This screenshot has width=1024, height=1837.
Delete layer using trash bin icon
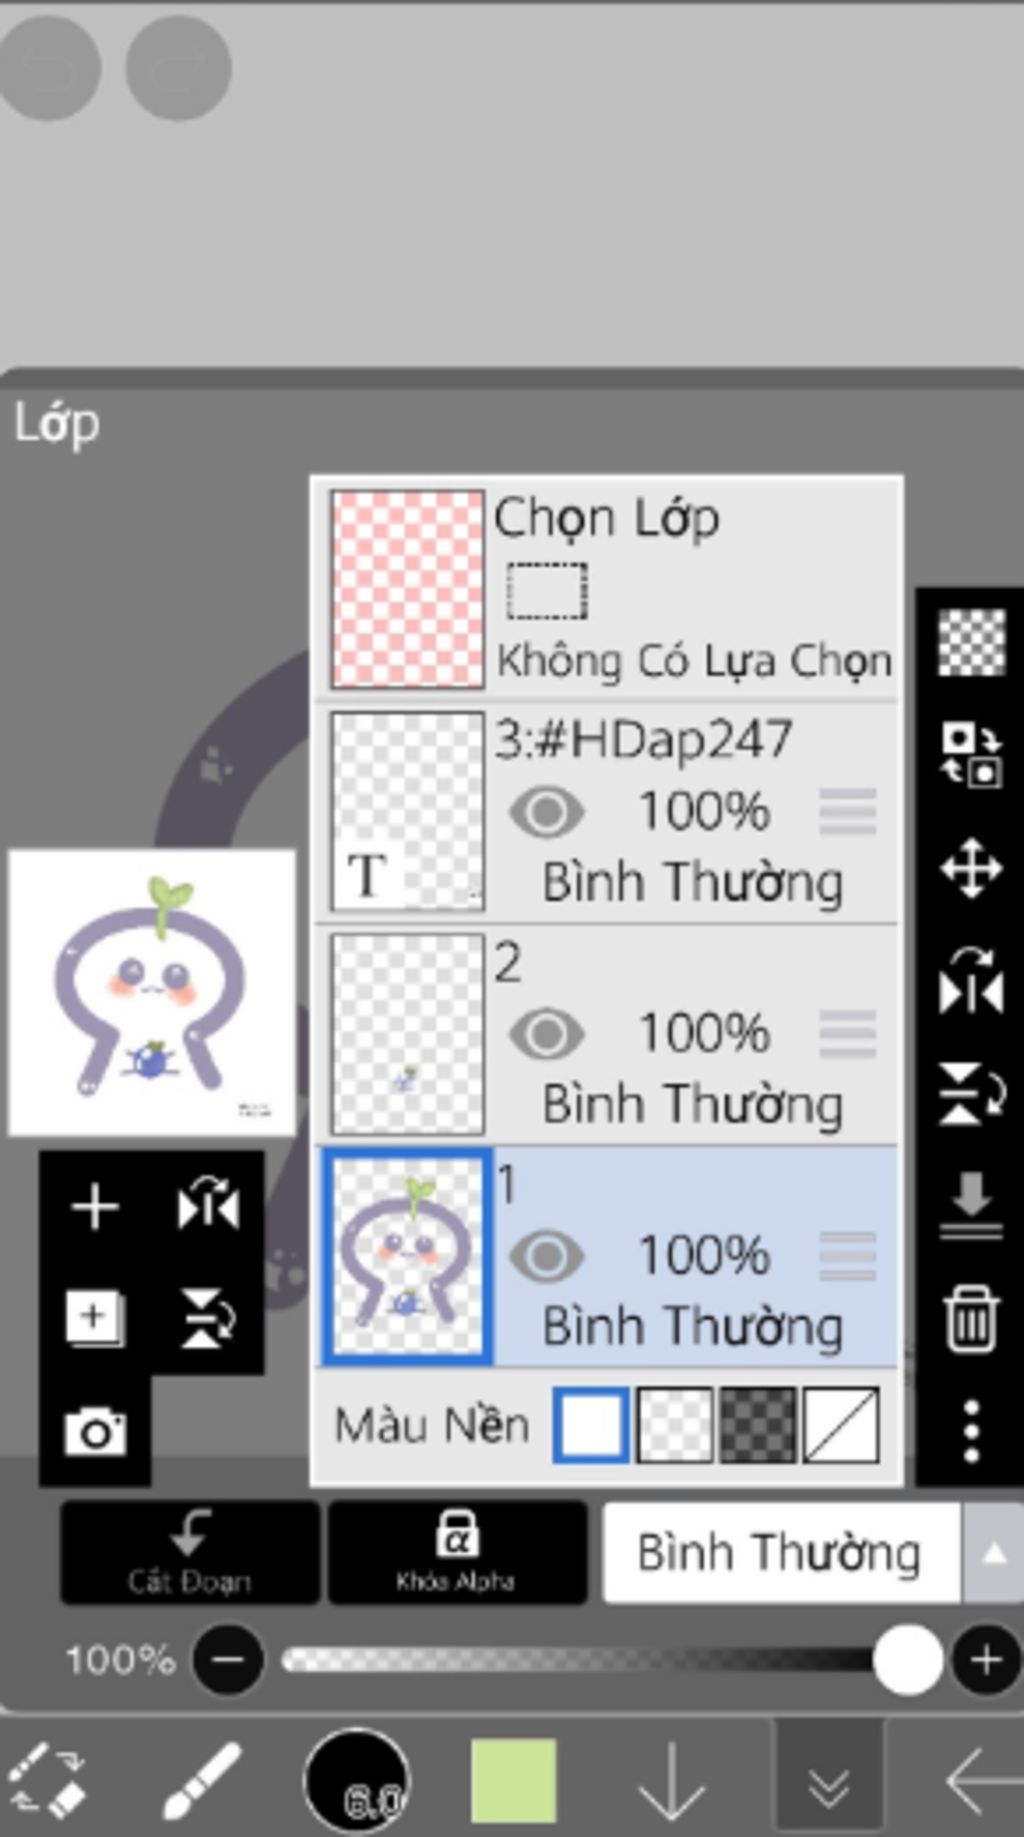point(971,1319)
